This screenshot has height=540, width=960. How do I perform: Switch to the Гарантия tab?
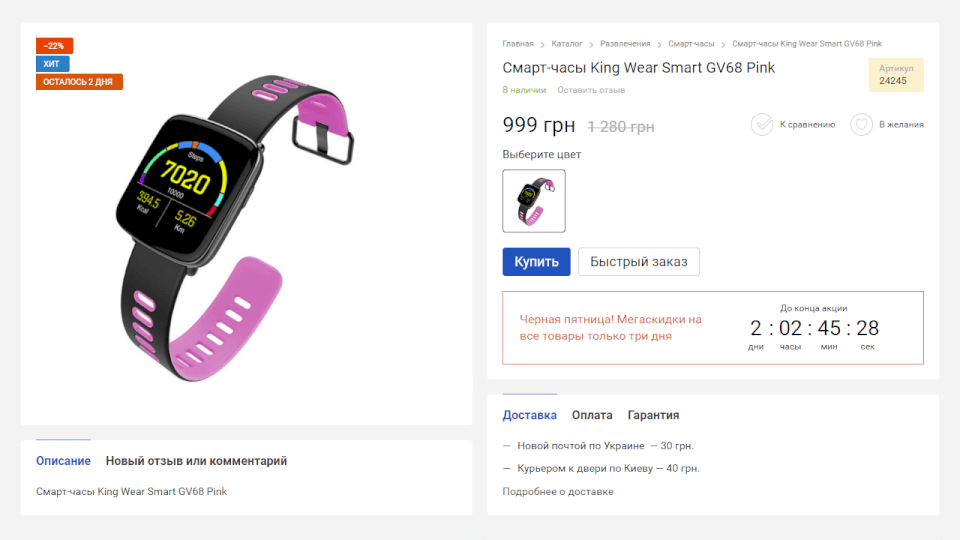(653, 415)
